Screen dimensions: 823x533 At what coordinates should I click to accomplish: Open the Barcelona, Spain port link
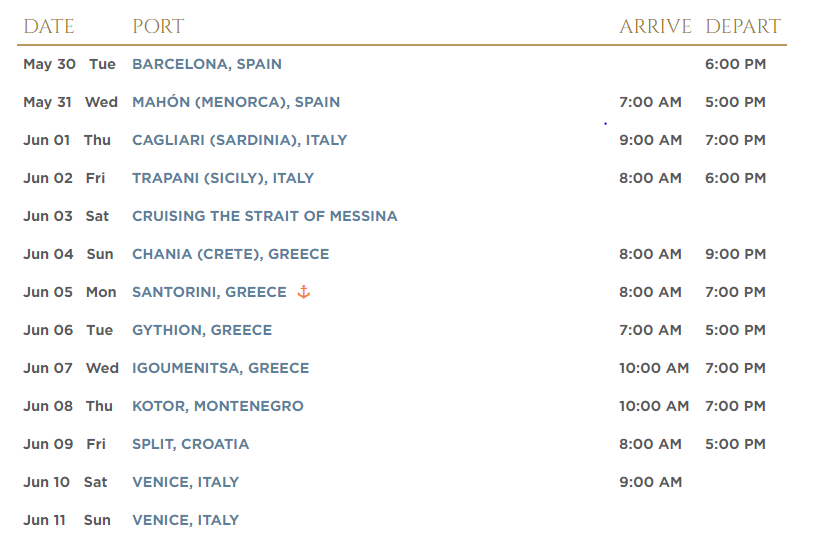(207, 64)
